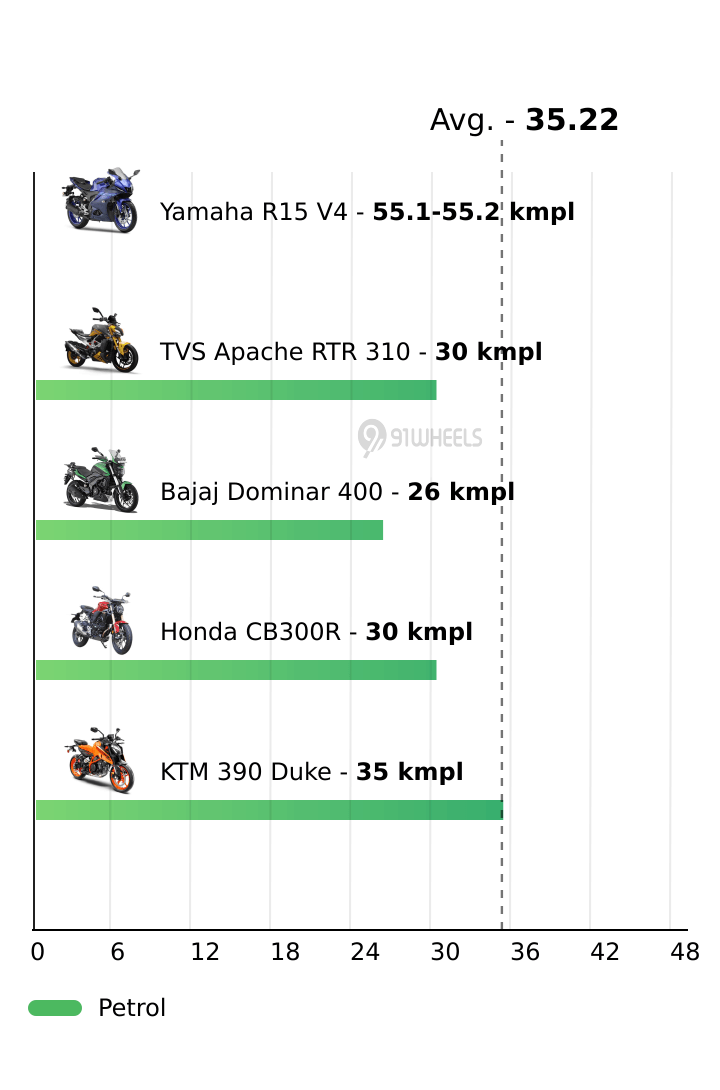Click the Petrol legend label
The image size is (720, 1090).
[x=132, y=1008]
